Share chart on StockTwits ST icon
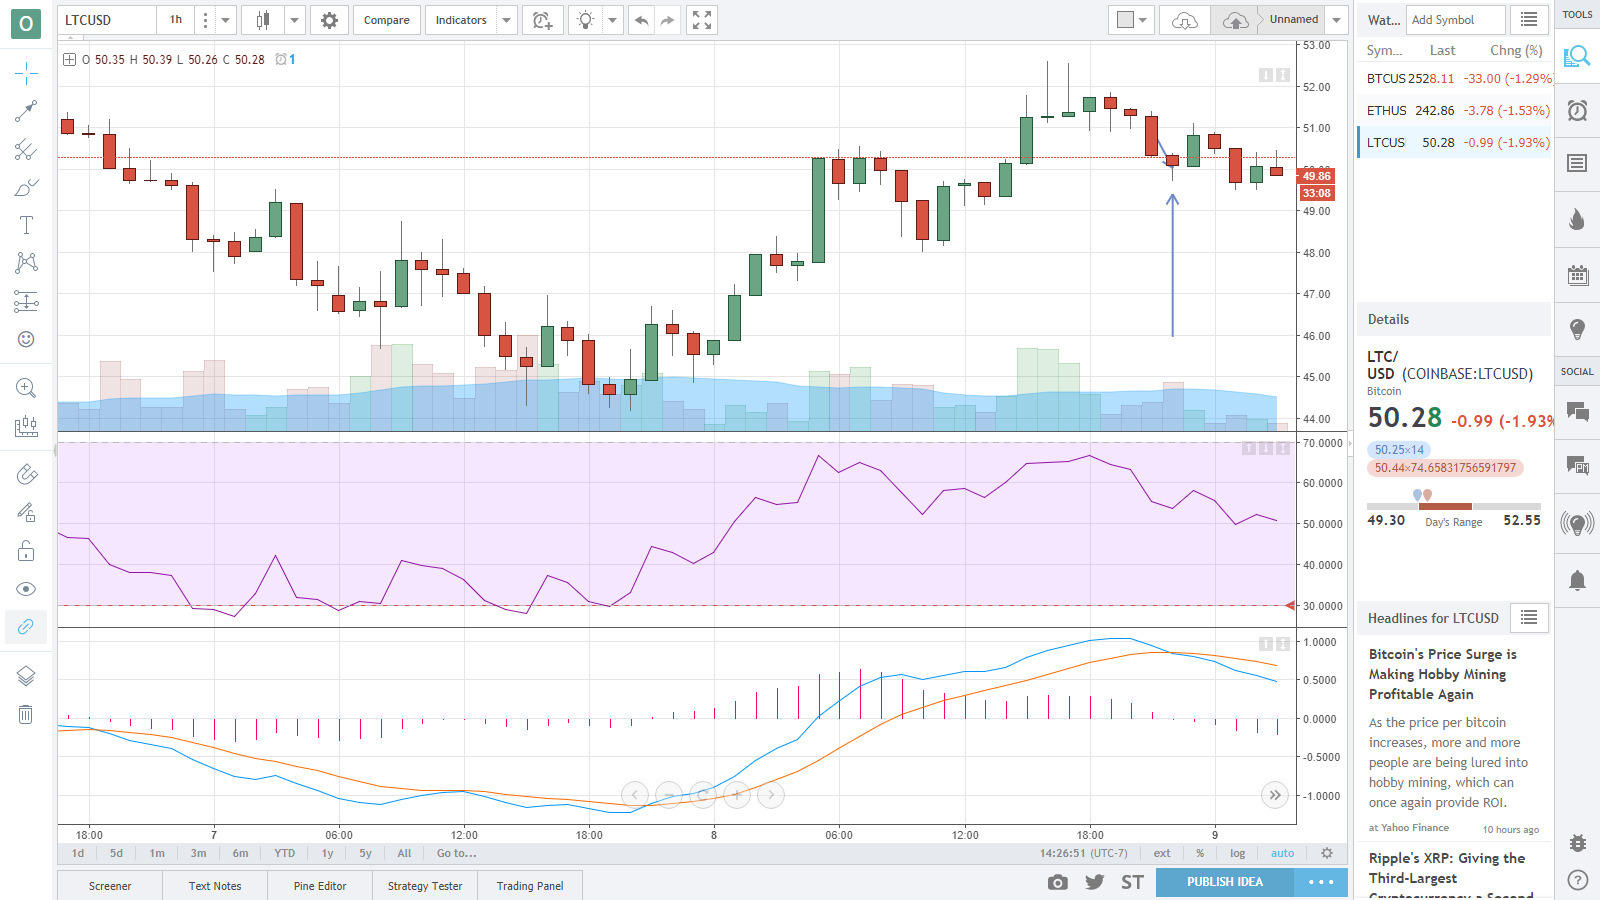1600x900 pixels. click(x=1132, y=882)
